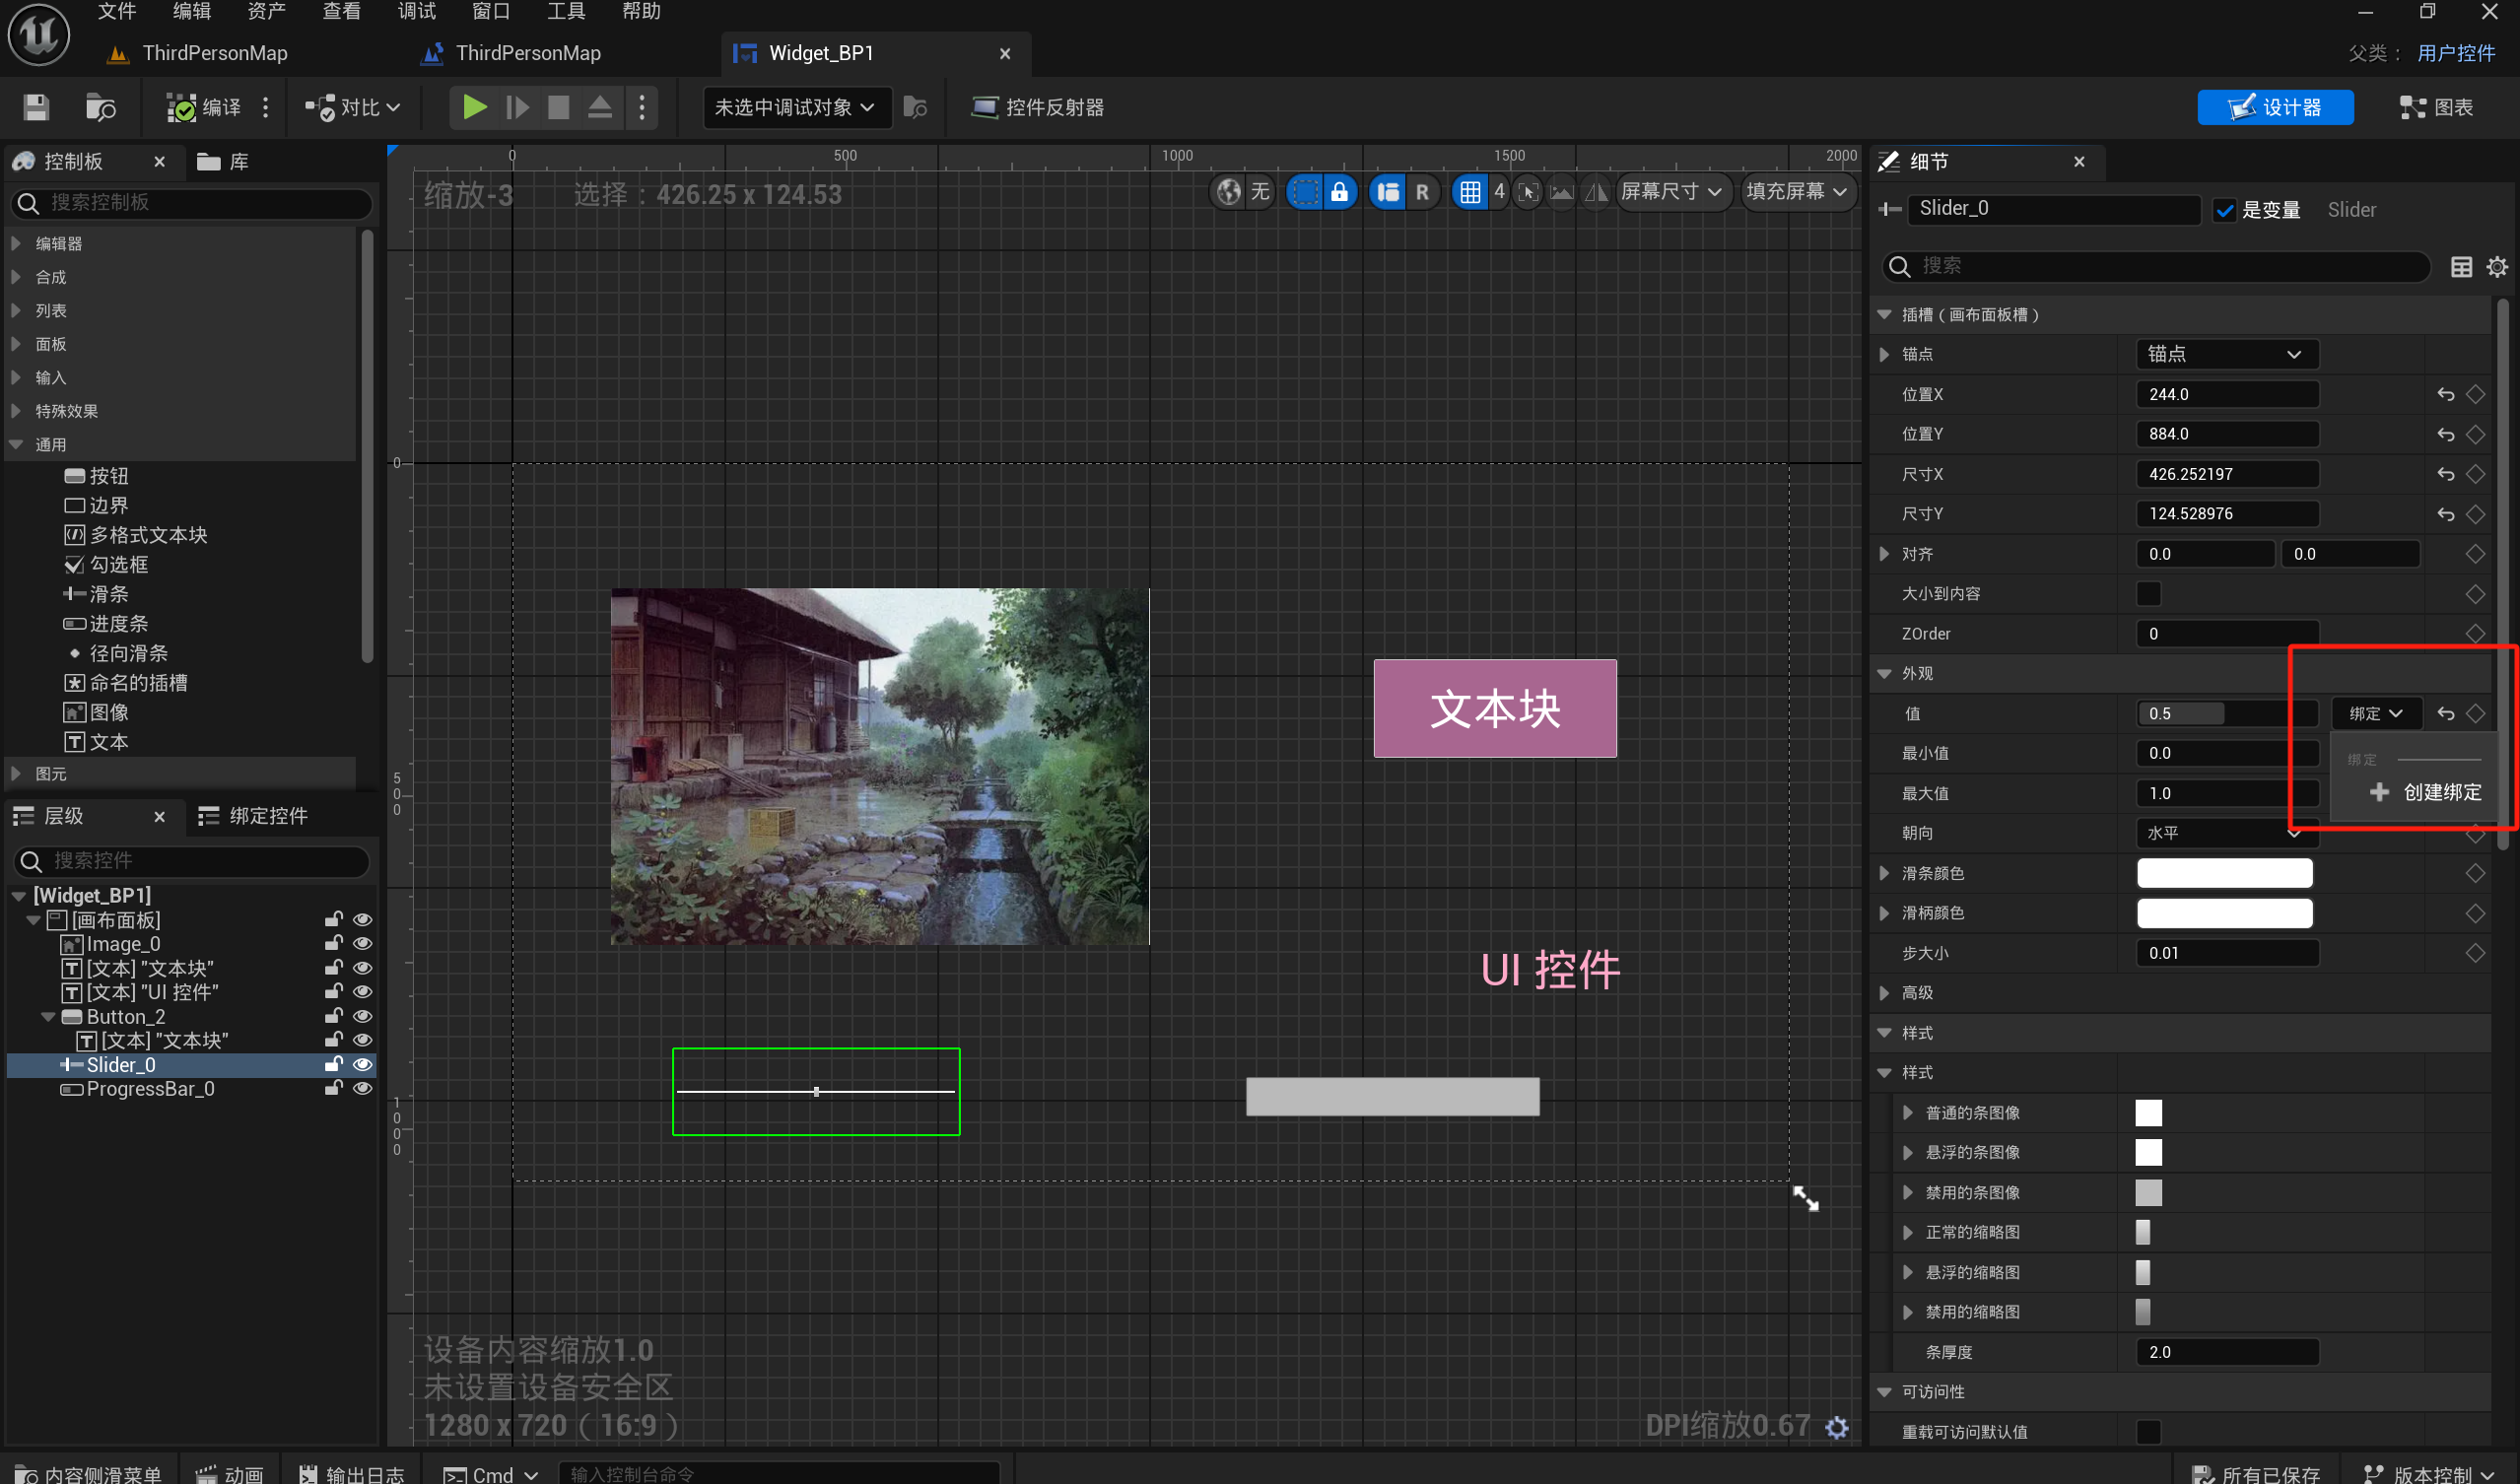Open the 滑条颜色 slider bar color swatch
Image resolution: width=2520 pixels, height=1484 pixels.
point(2225,873)
